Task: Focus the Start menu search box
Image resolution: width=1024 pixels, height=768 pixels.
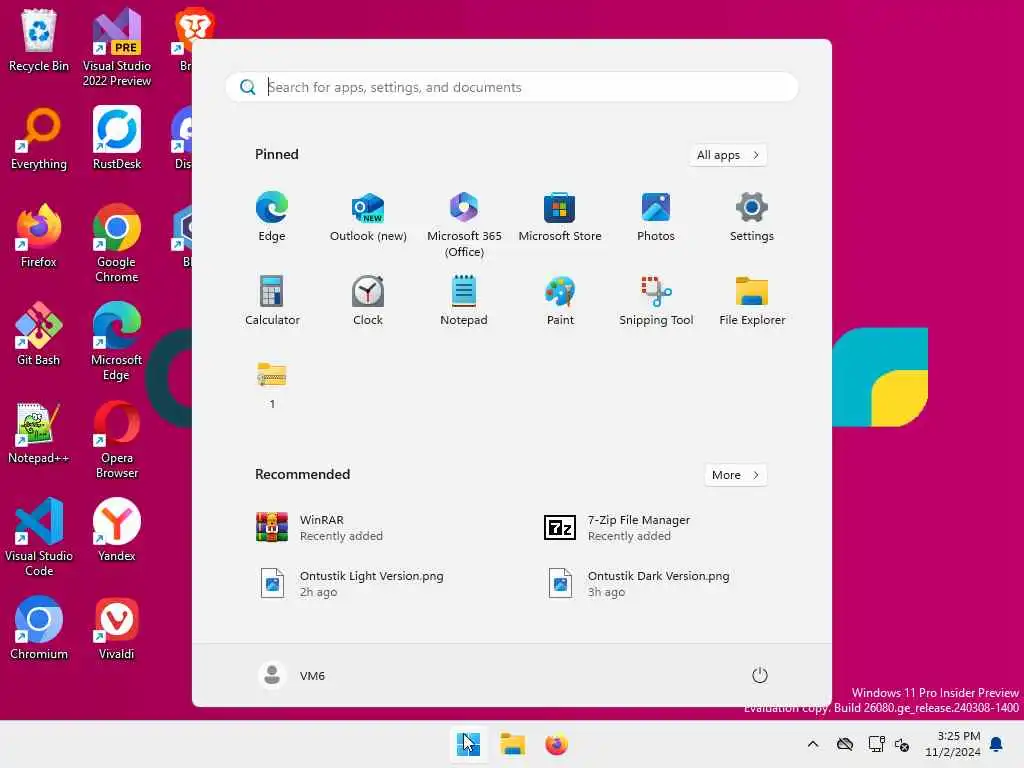Action: tap(512, 87)
